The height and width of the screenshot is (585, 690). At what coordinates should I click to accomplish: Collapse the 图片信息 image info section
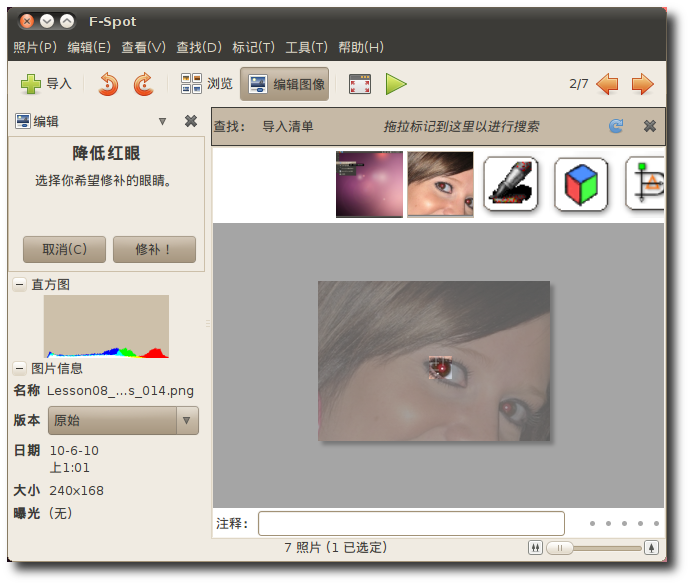point(19,368)
